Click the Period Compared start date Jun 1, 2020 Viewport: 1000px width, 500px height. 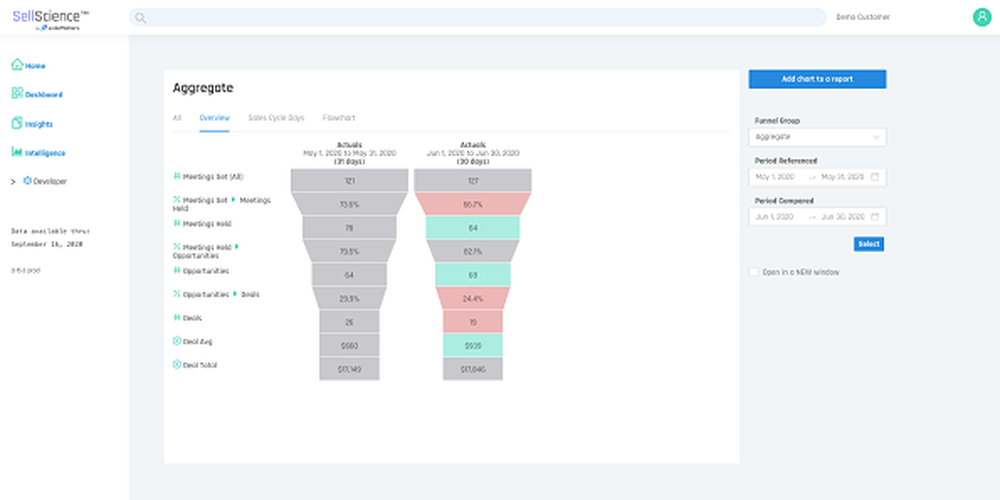[775, 217]
